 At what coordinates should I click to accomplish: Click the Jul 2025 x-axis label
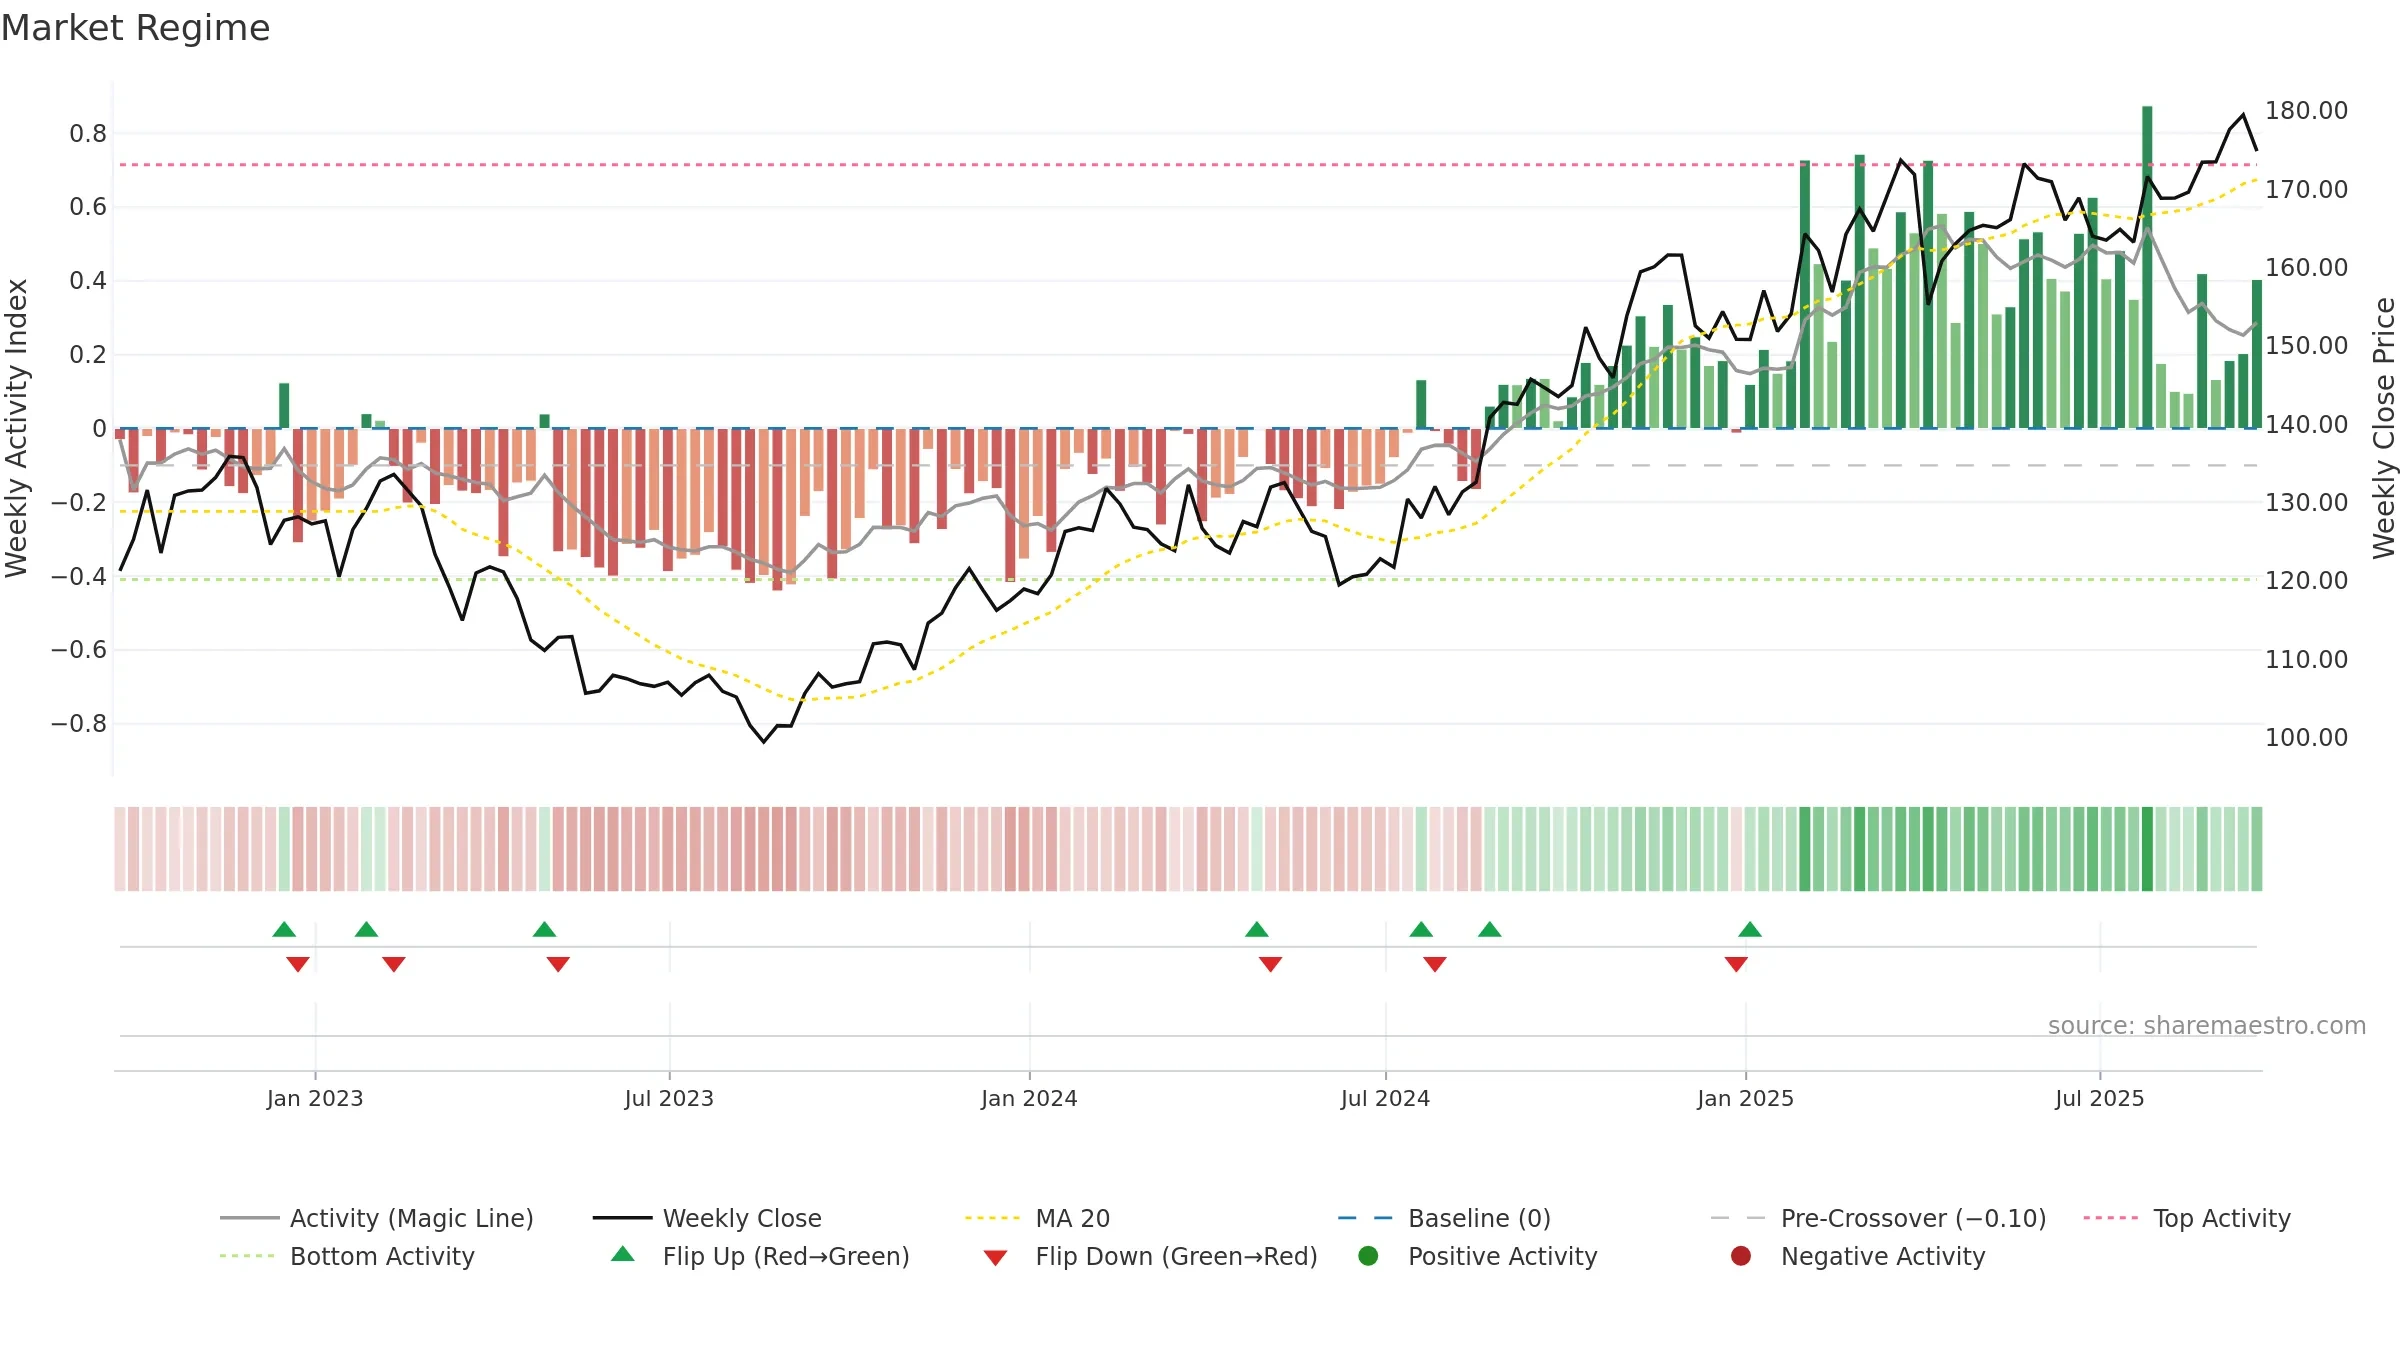coord(2100,1099)
